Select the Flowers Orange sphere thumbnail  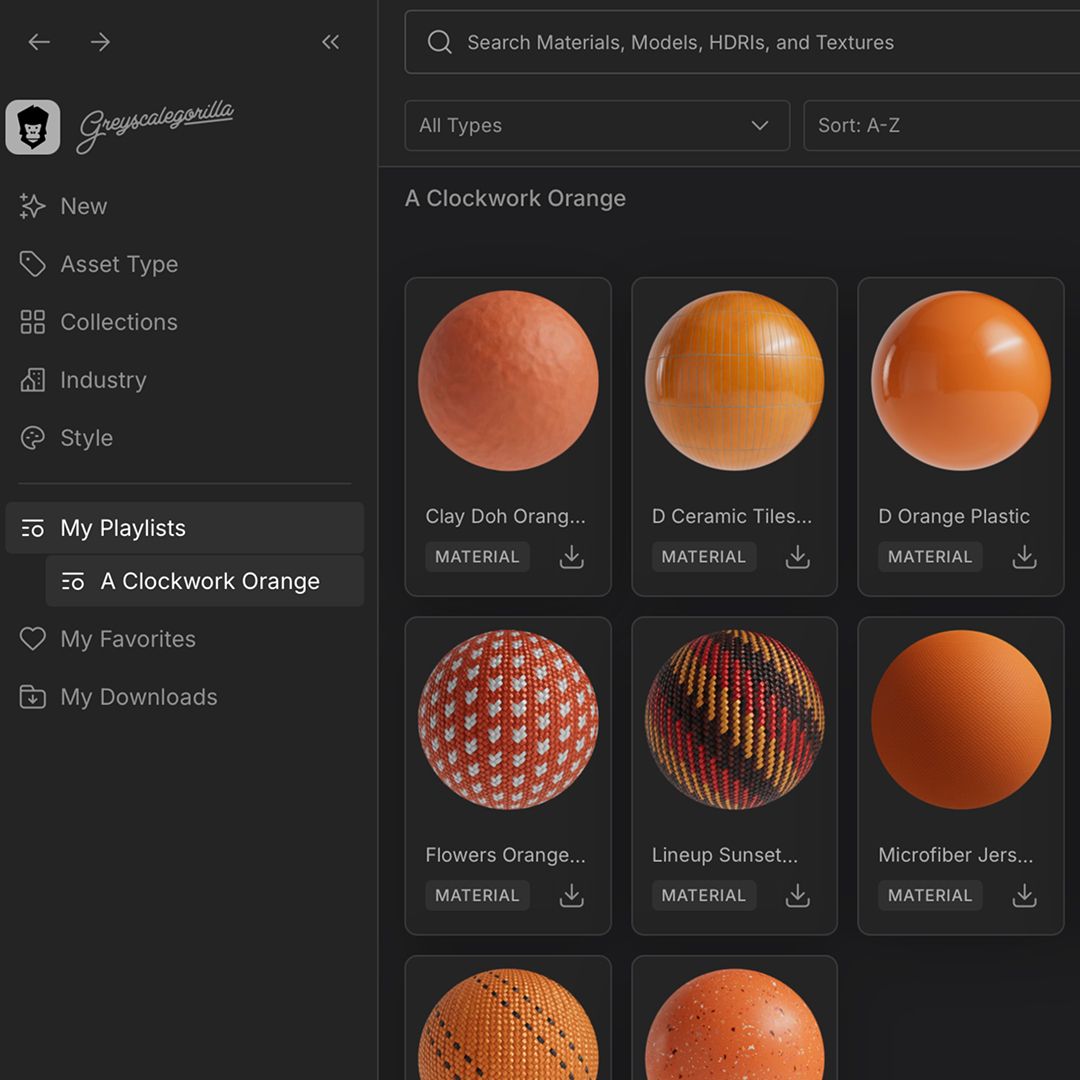click(508, 719)
